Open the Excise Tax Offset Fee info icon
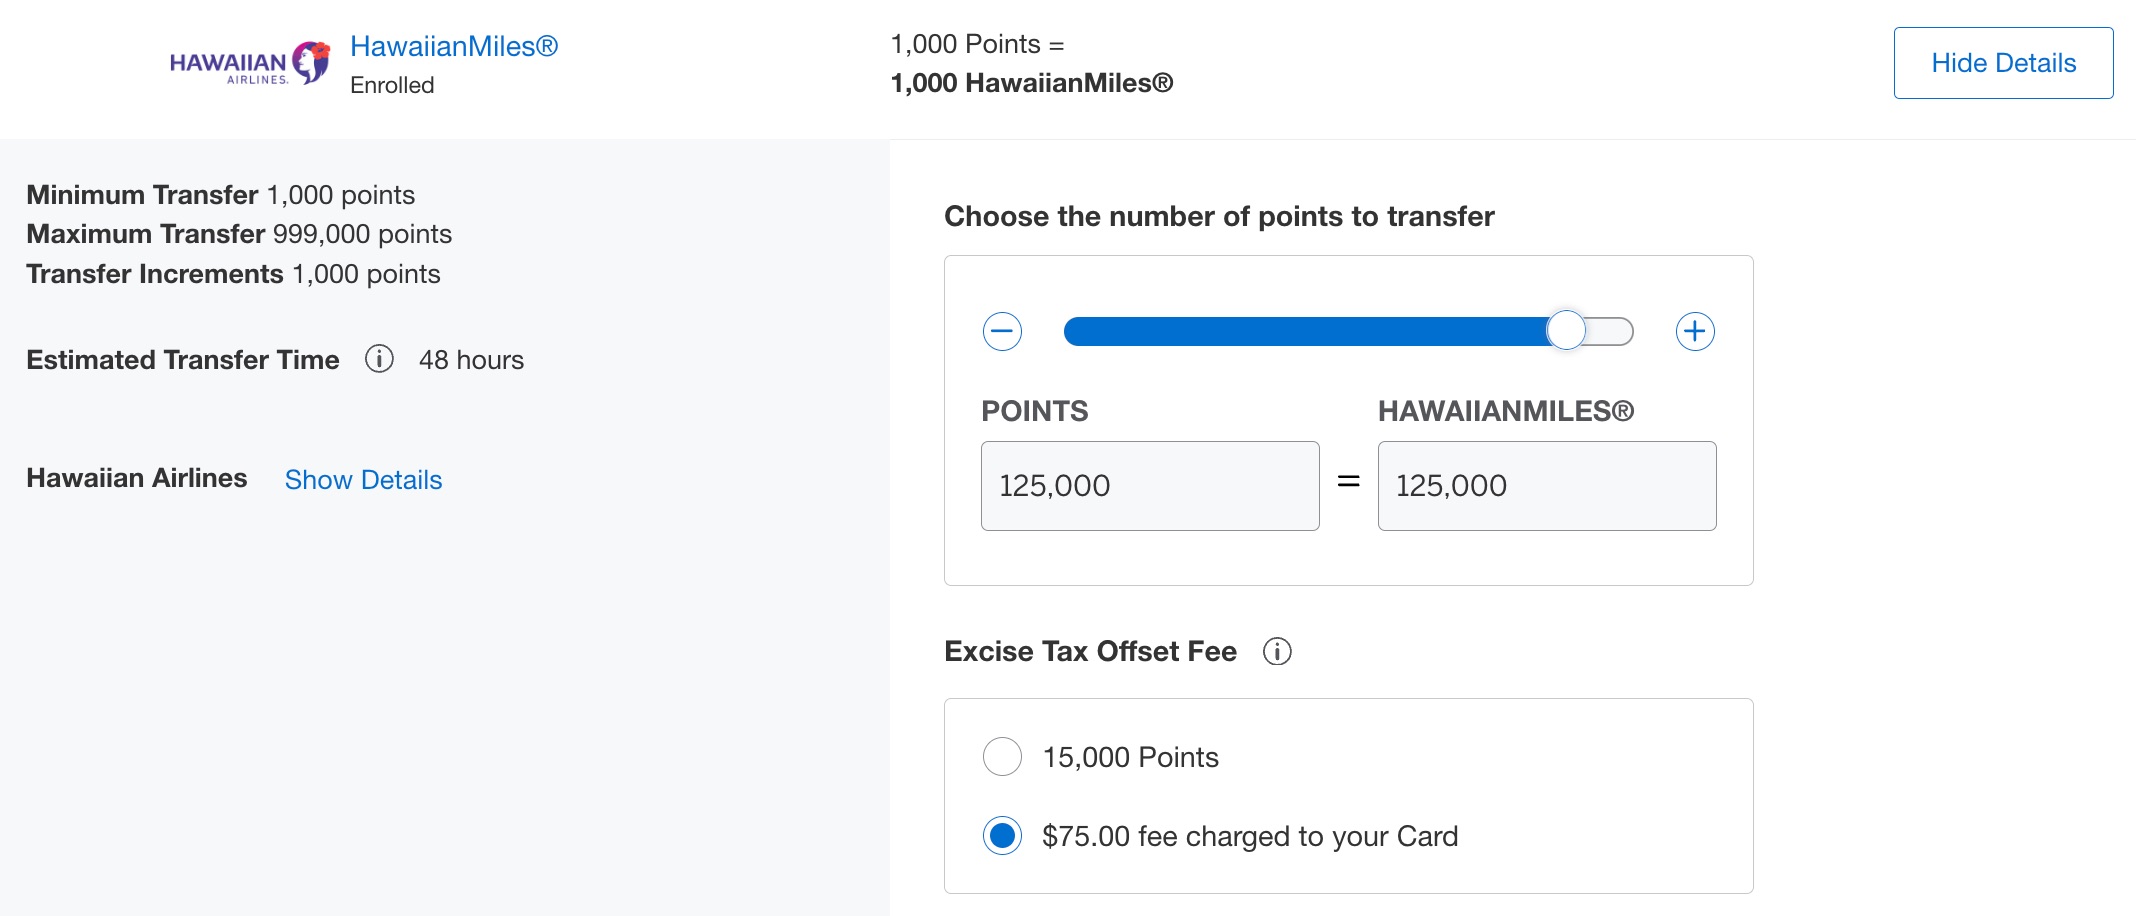This screenshot has height=916, width=2136. [1277, 651]
